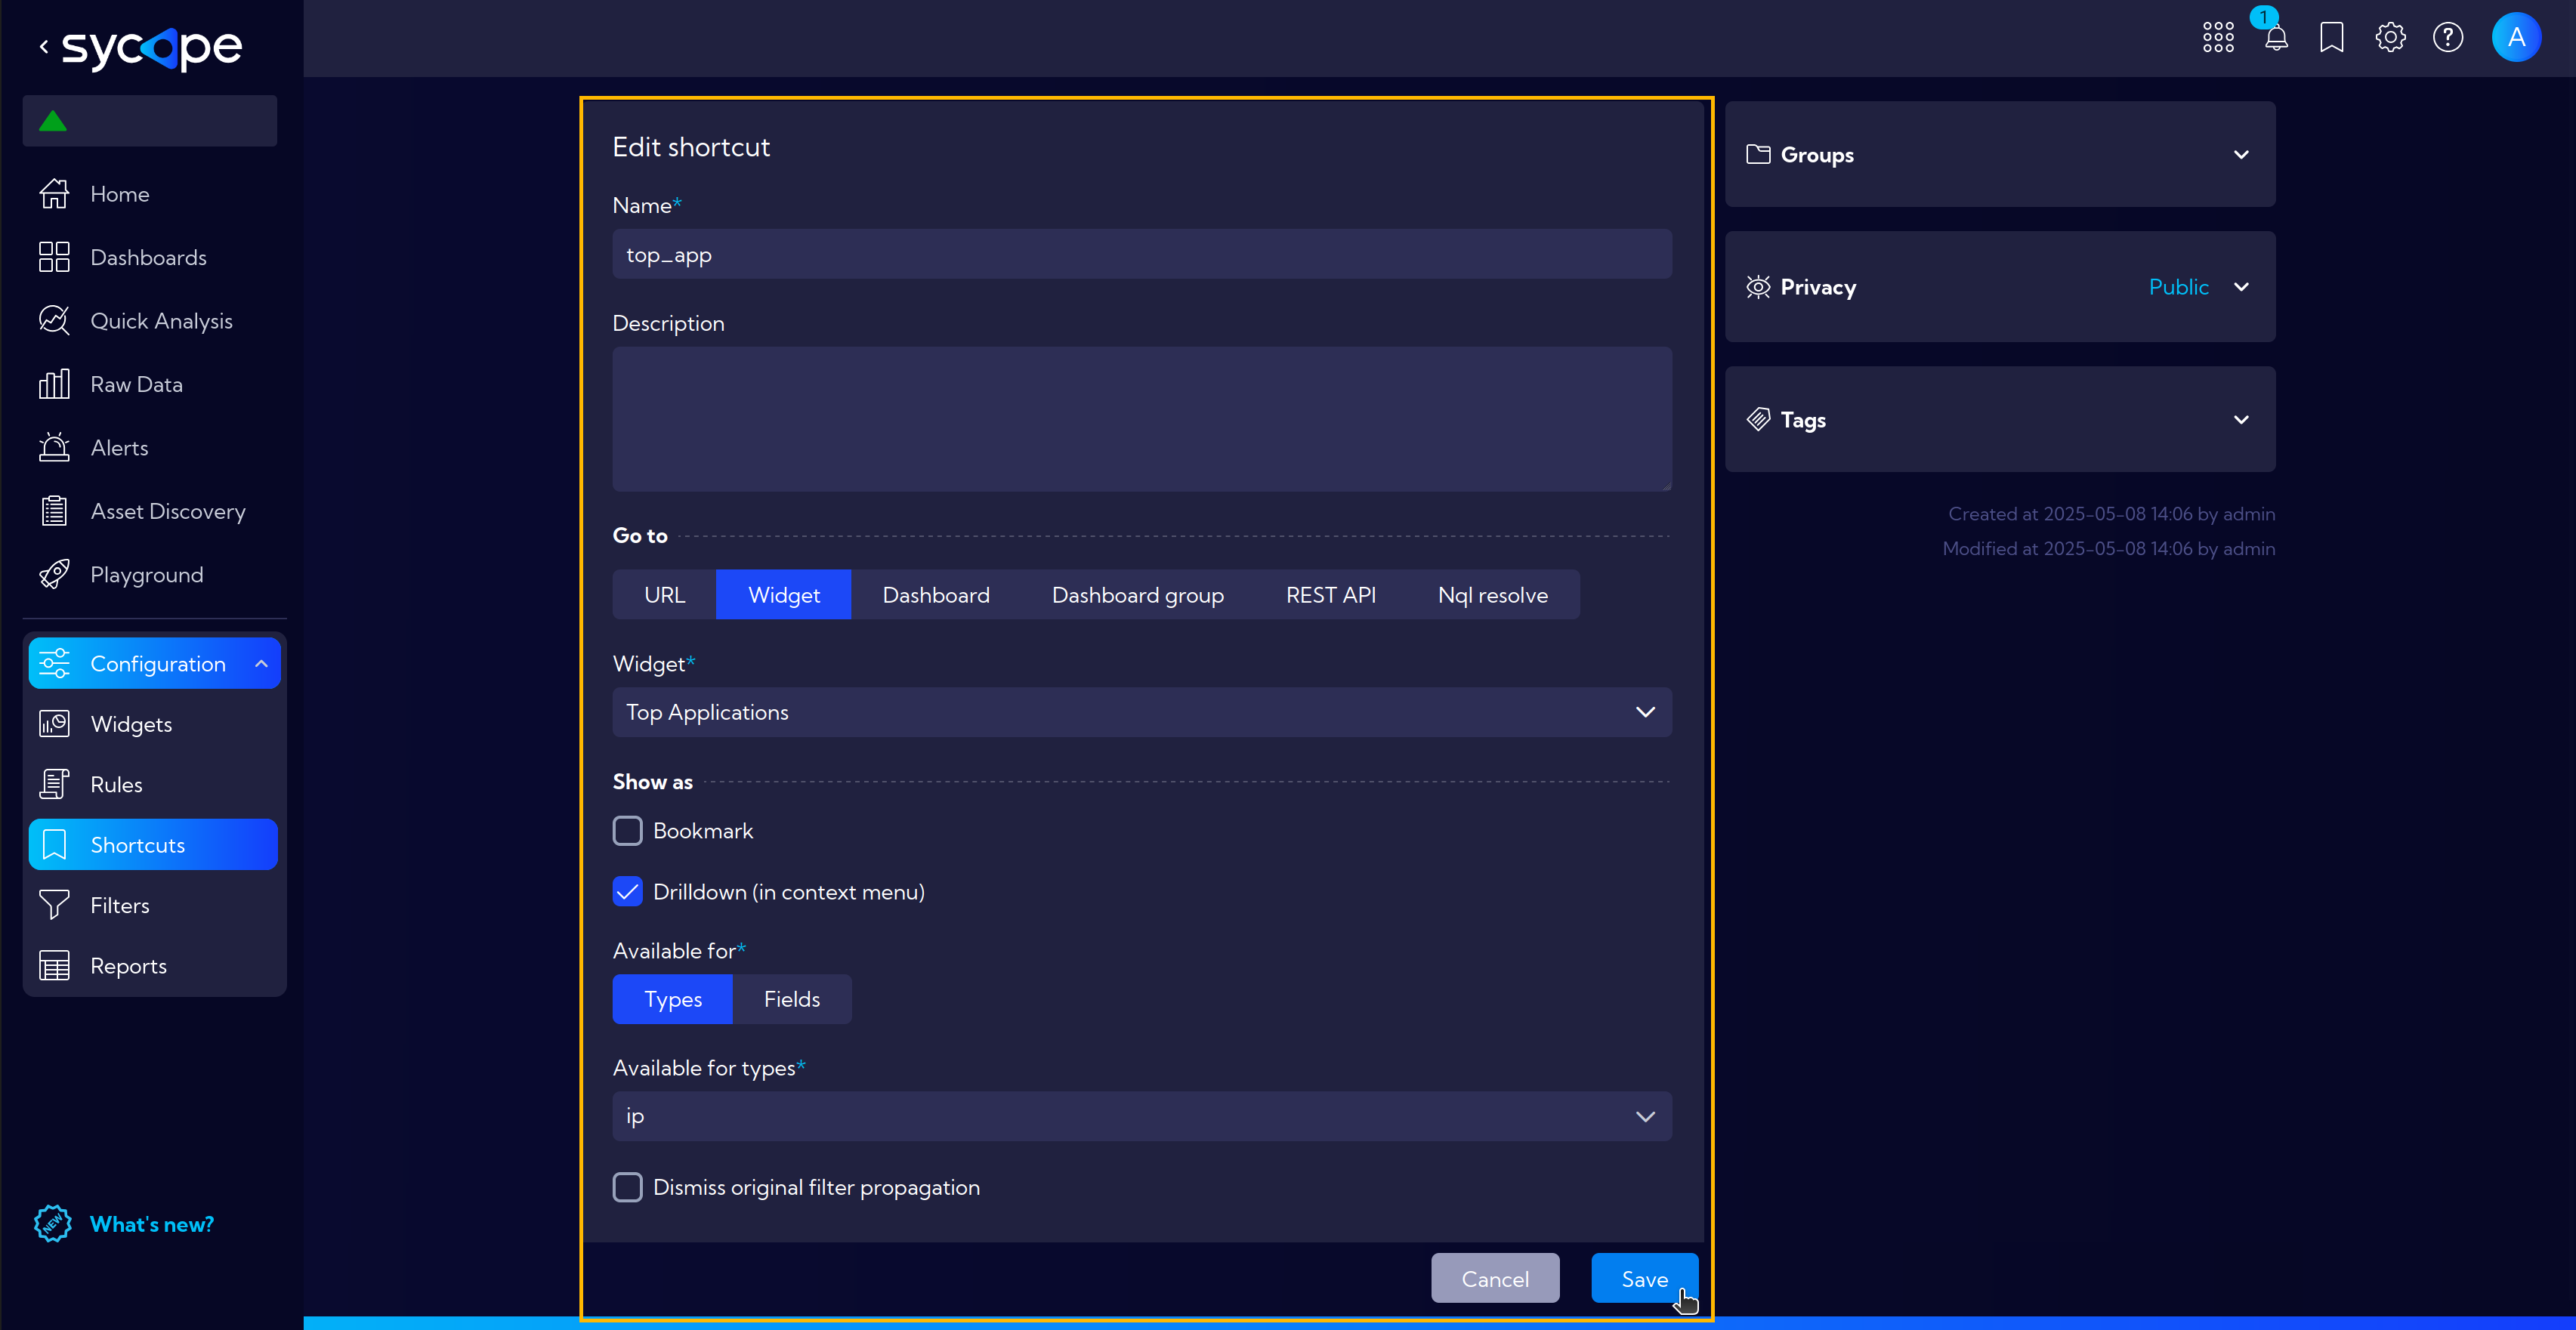
Task: Open the settings gear icon
Action: pos(2390,38)
